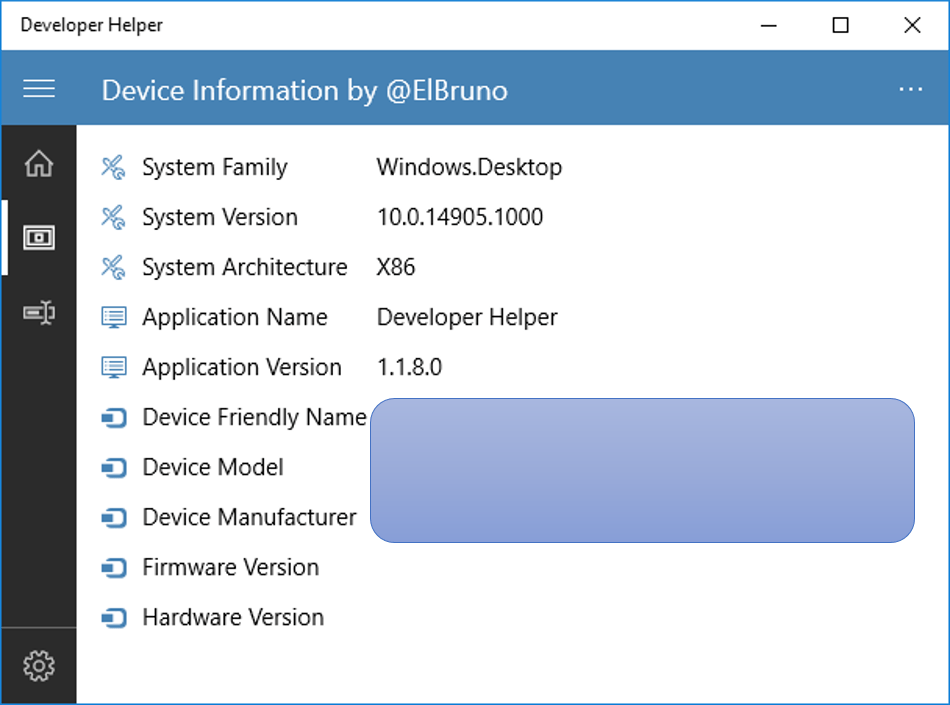Click the System Version row icon
The image size is (950, 705).
tap(114, 217)
